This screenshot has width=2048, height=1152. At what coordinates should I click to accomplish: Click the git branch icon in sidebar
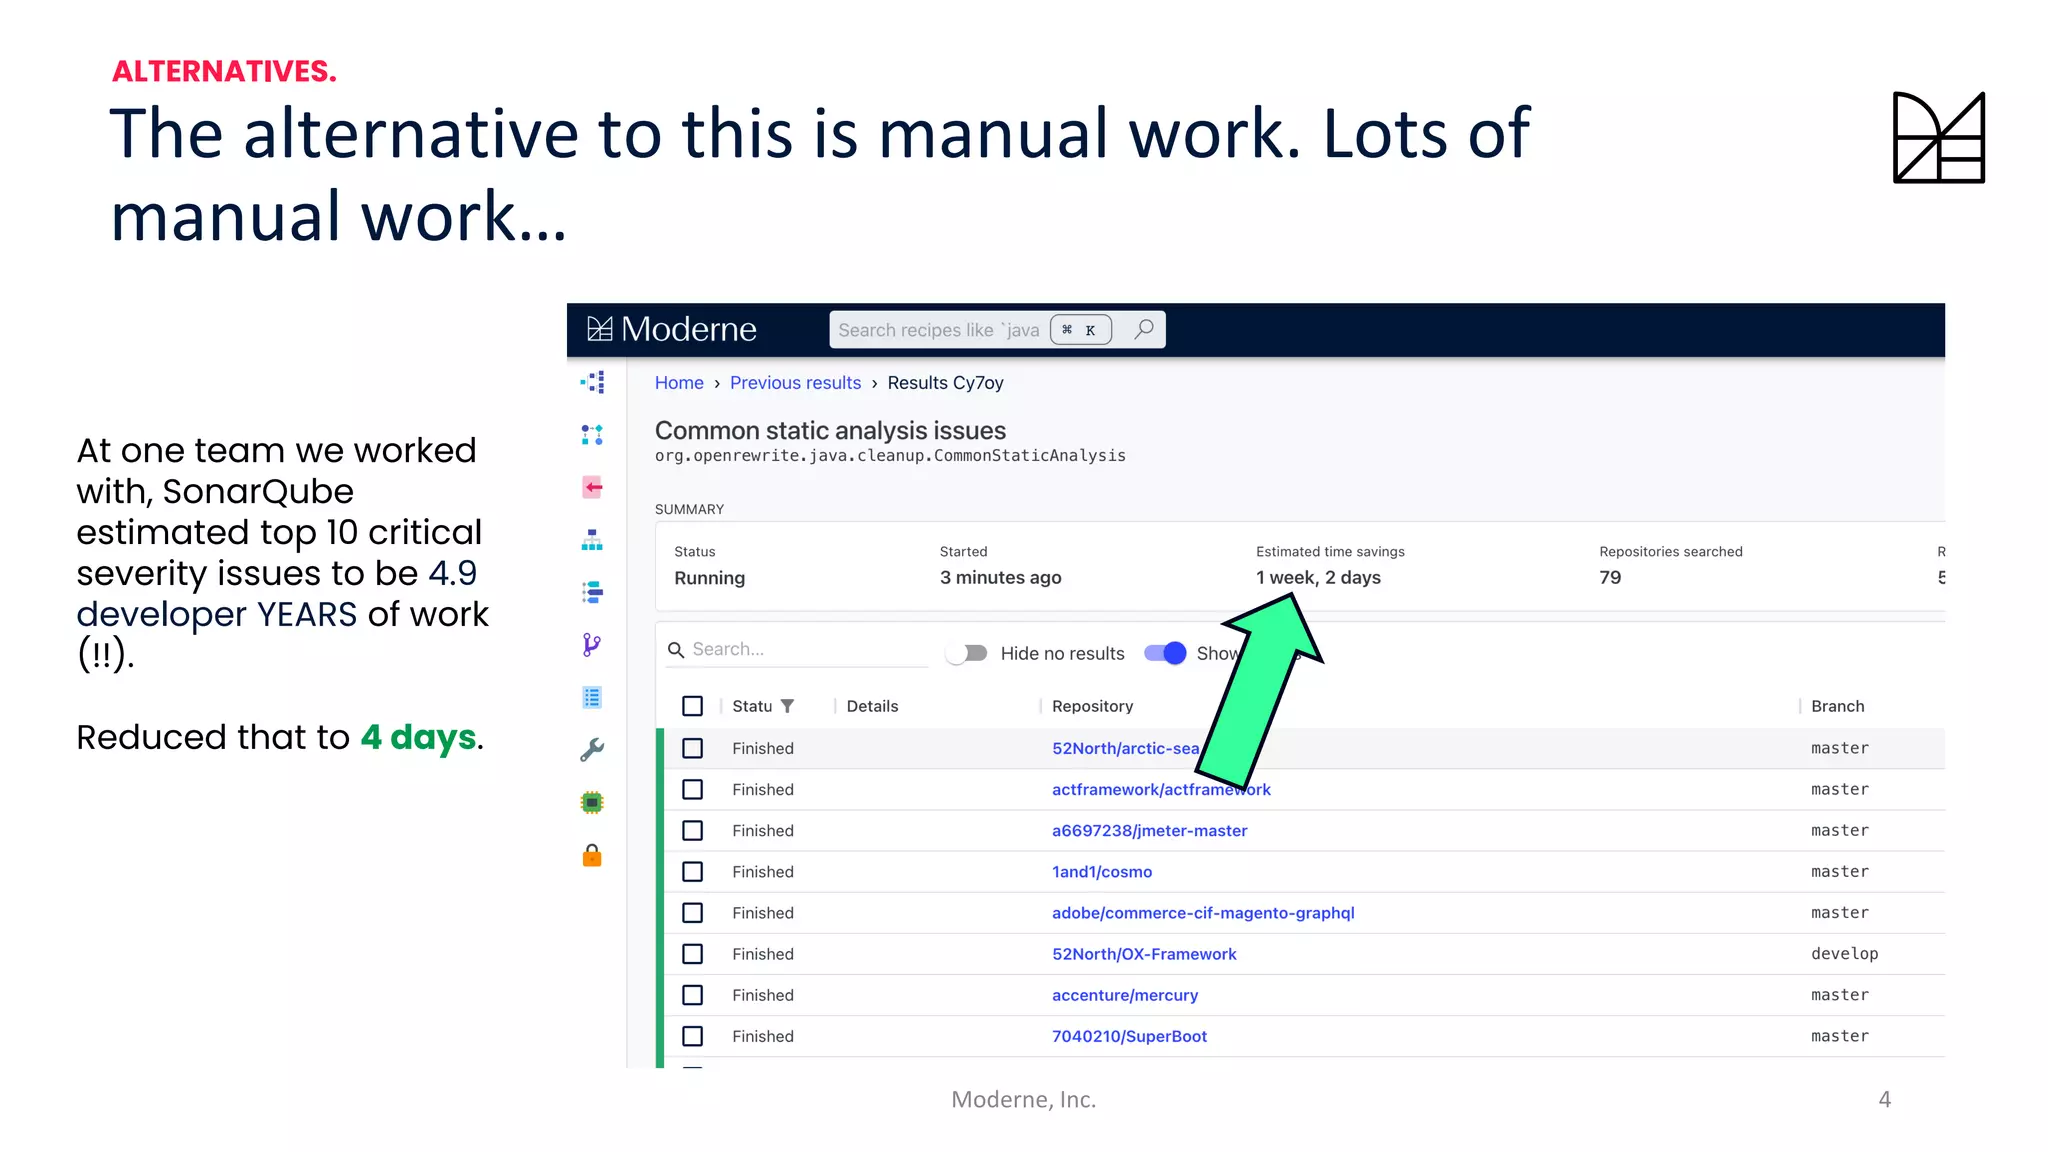point(592,645)
